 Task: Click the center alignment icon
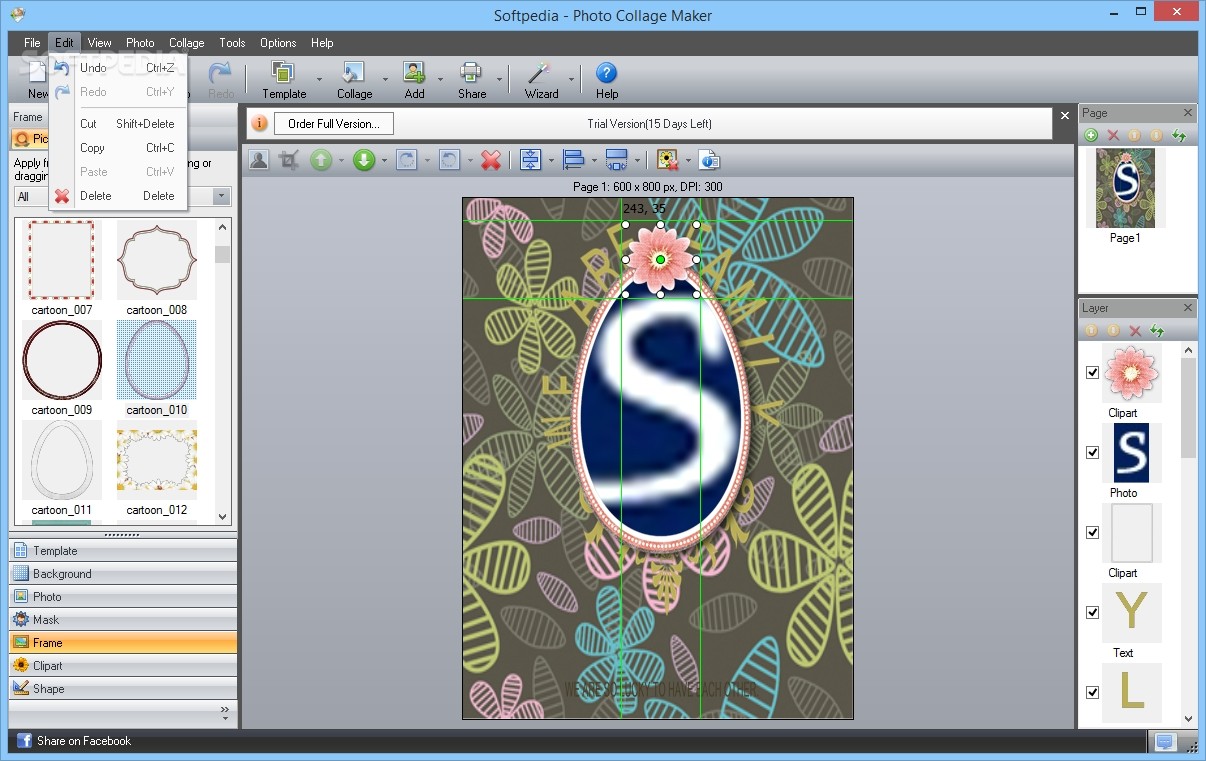(x=530, y=160)
